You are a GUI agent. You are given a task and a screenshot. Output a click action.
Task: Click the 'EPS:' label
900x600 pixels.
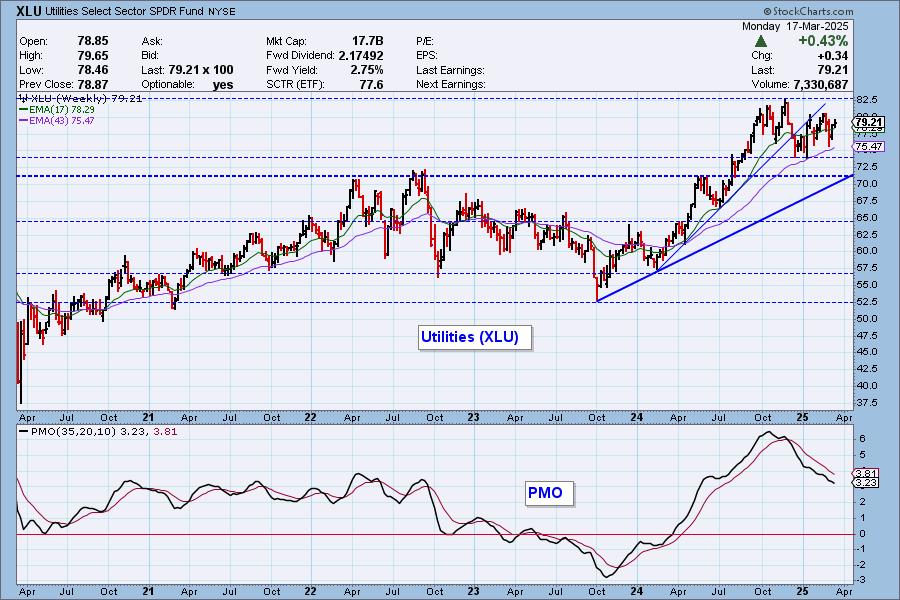(426, 56)
